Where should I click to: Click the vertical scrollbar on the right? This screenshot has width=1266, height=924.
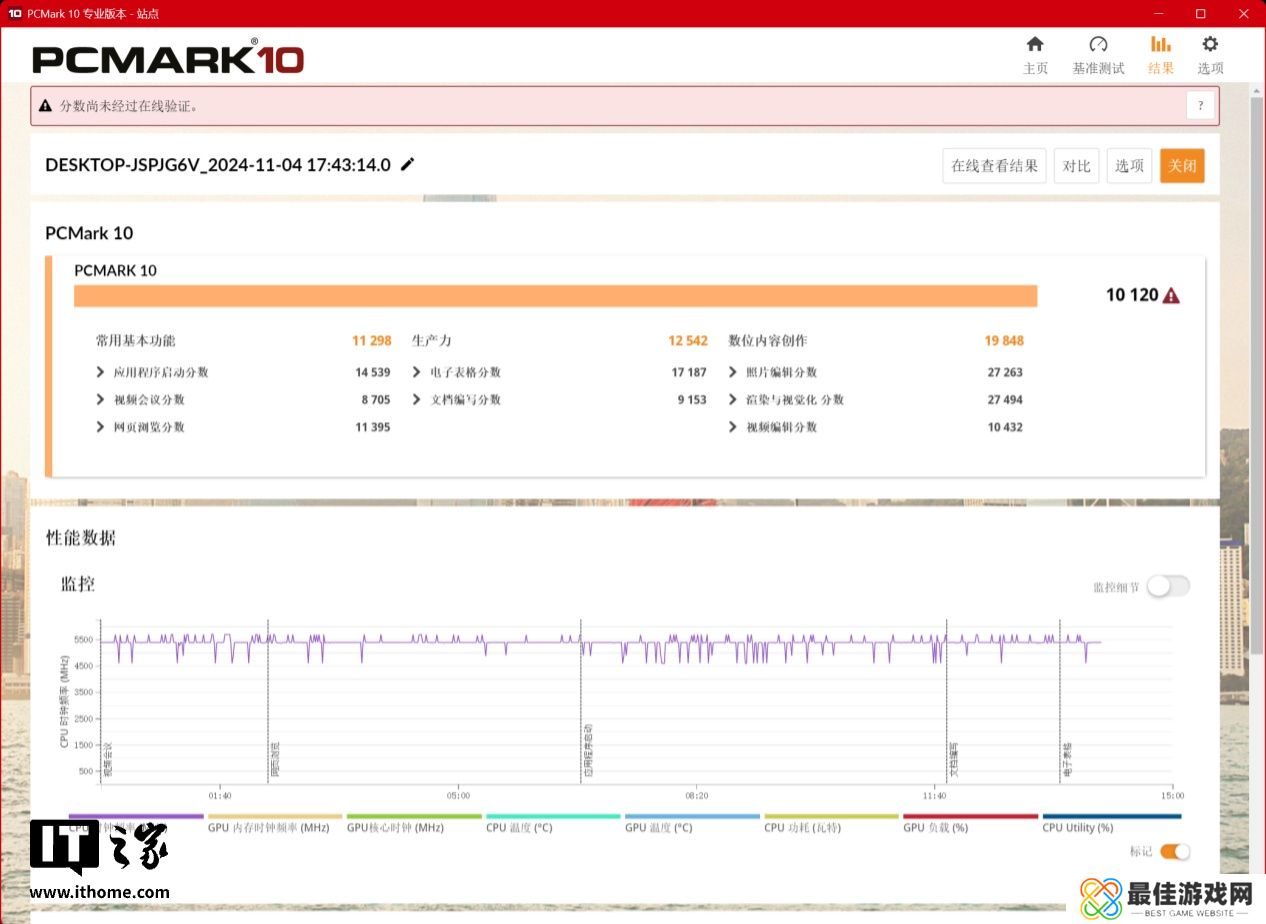point(1258,400)
